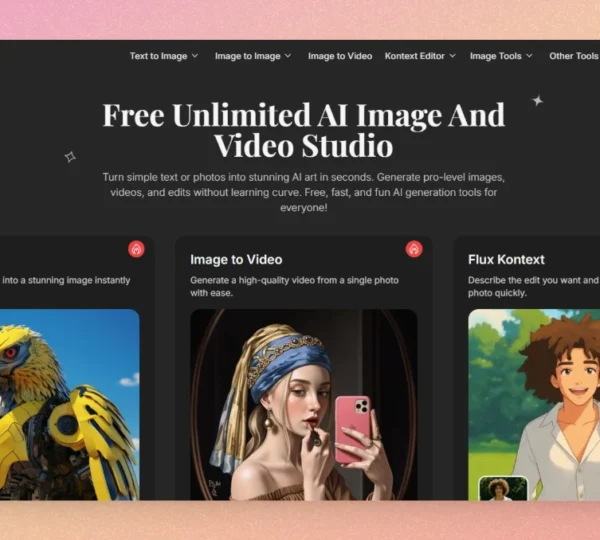Open the Image to Video nav item

click(x=340, y=56)
